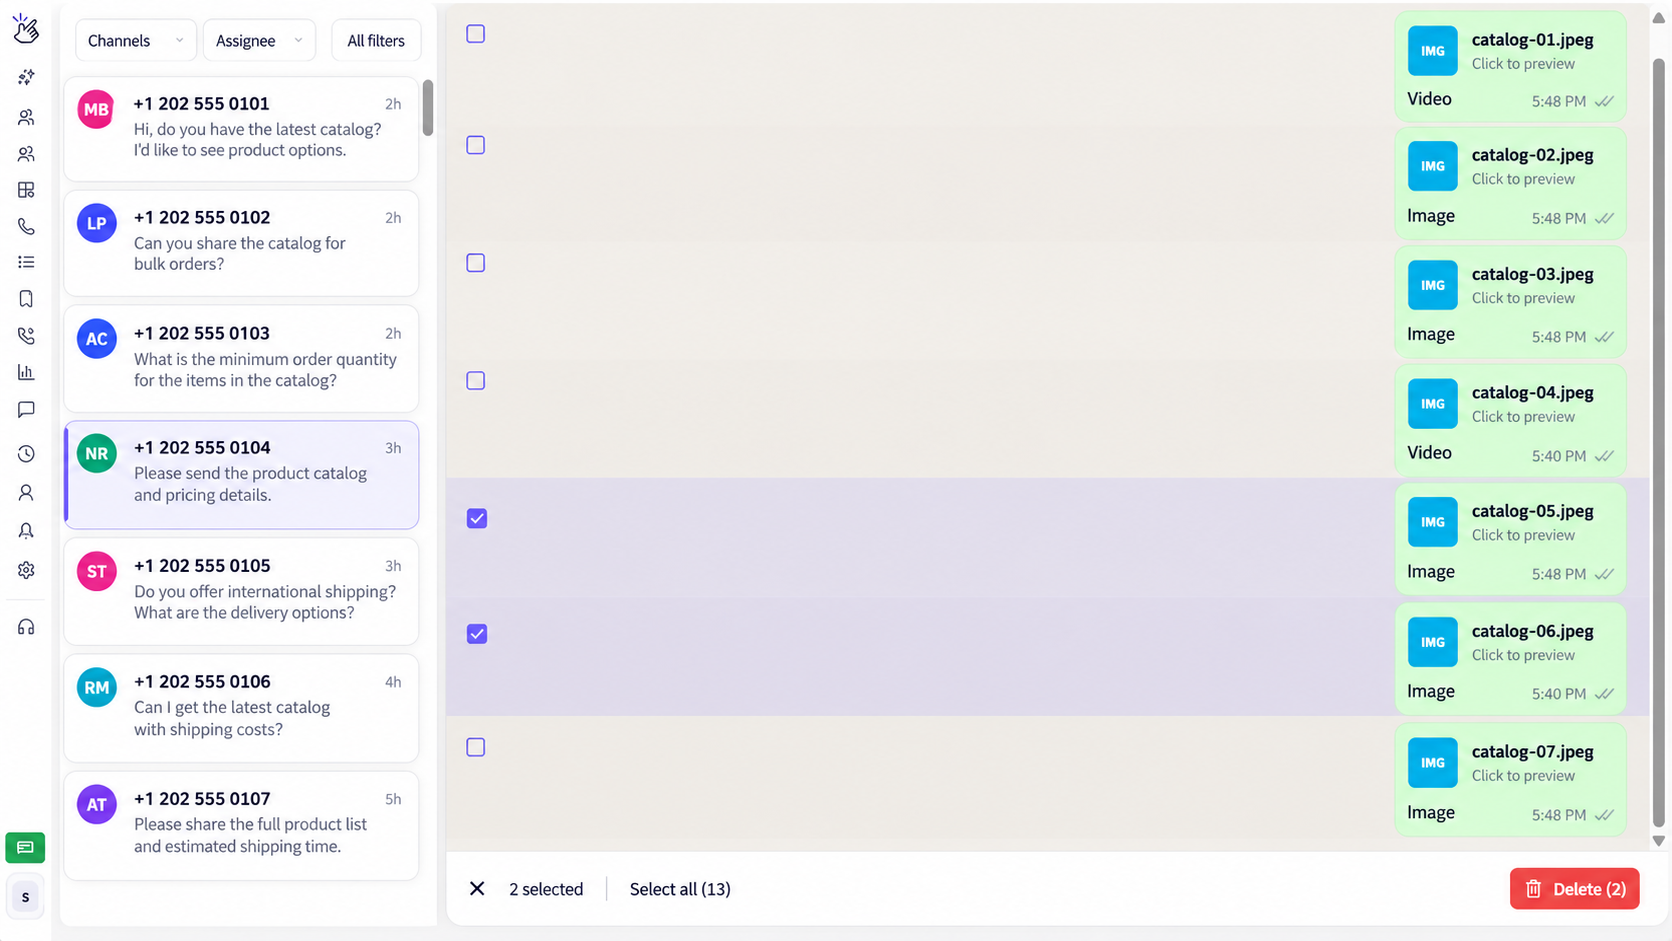1672x941 pixels.
Task: Tick the checkbox for catalog-07.jpeg message
Action: [476, 747]
